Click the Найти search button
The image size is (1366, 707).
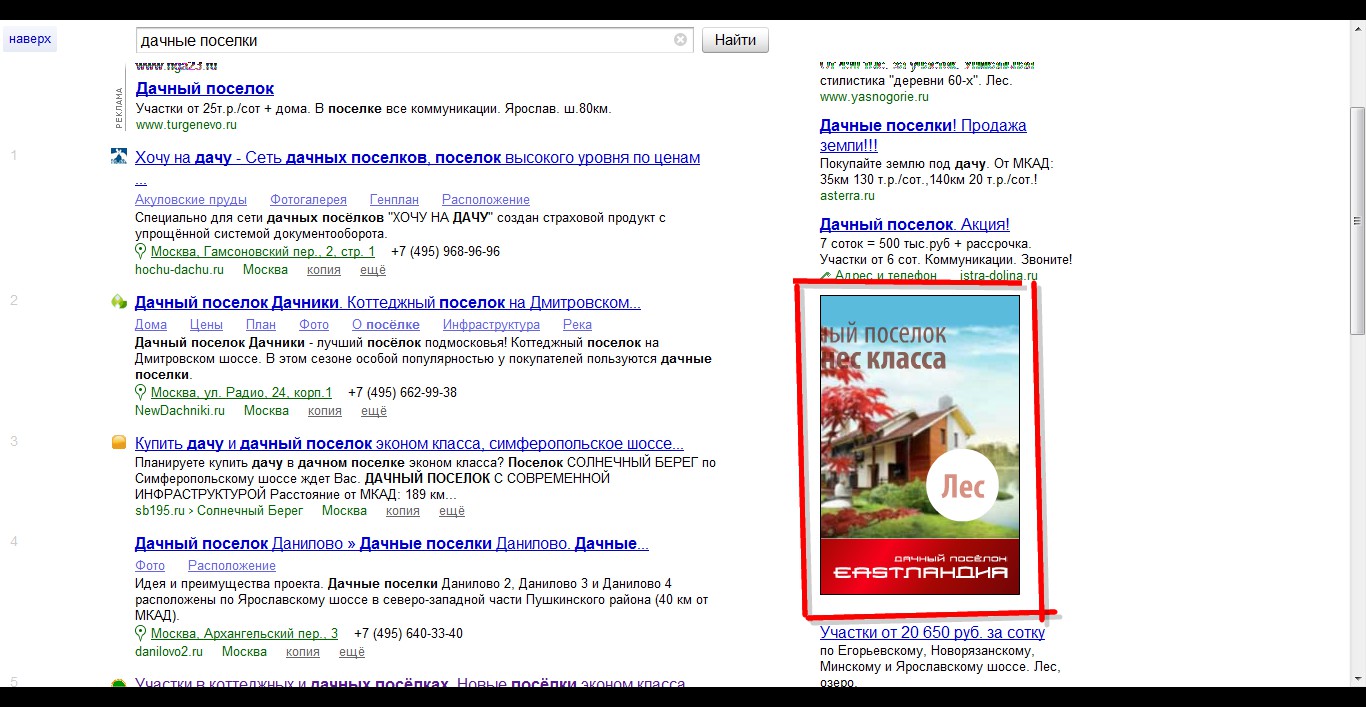click(735, 40)
